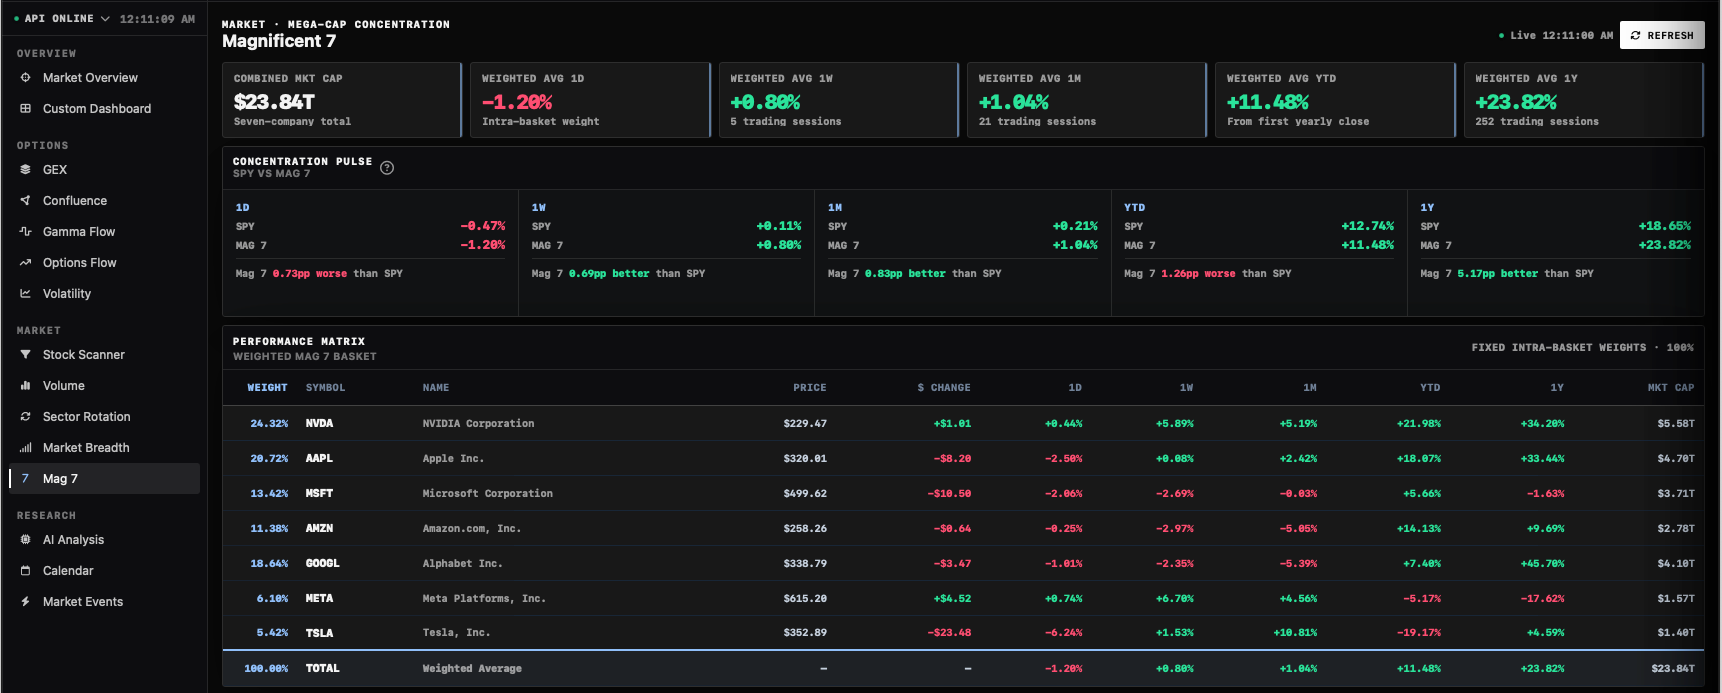The width and height of the screenshot is (1722, 693).
Task: Sort by $ CHANGE column header
Action: pos(944,388)
